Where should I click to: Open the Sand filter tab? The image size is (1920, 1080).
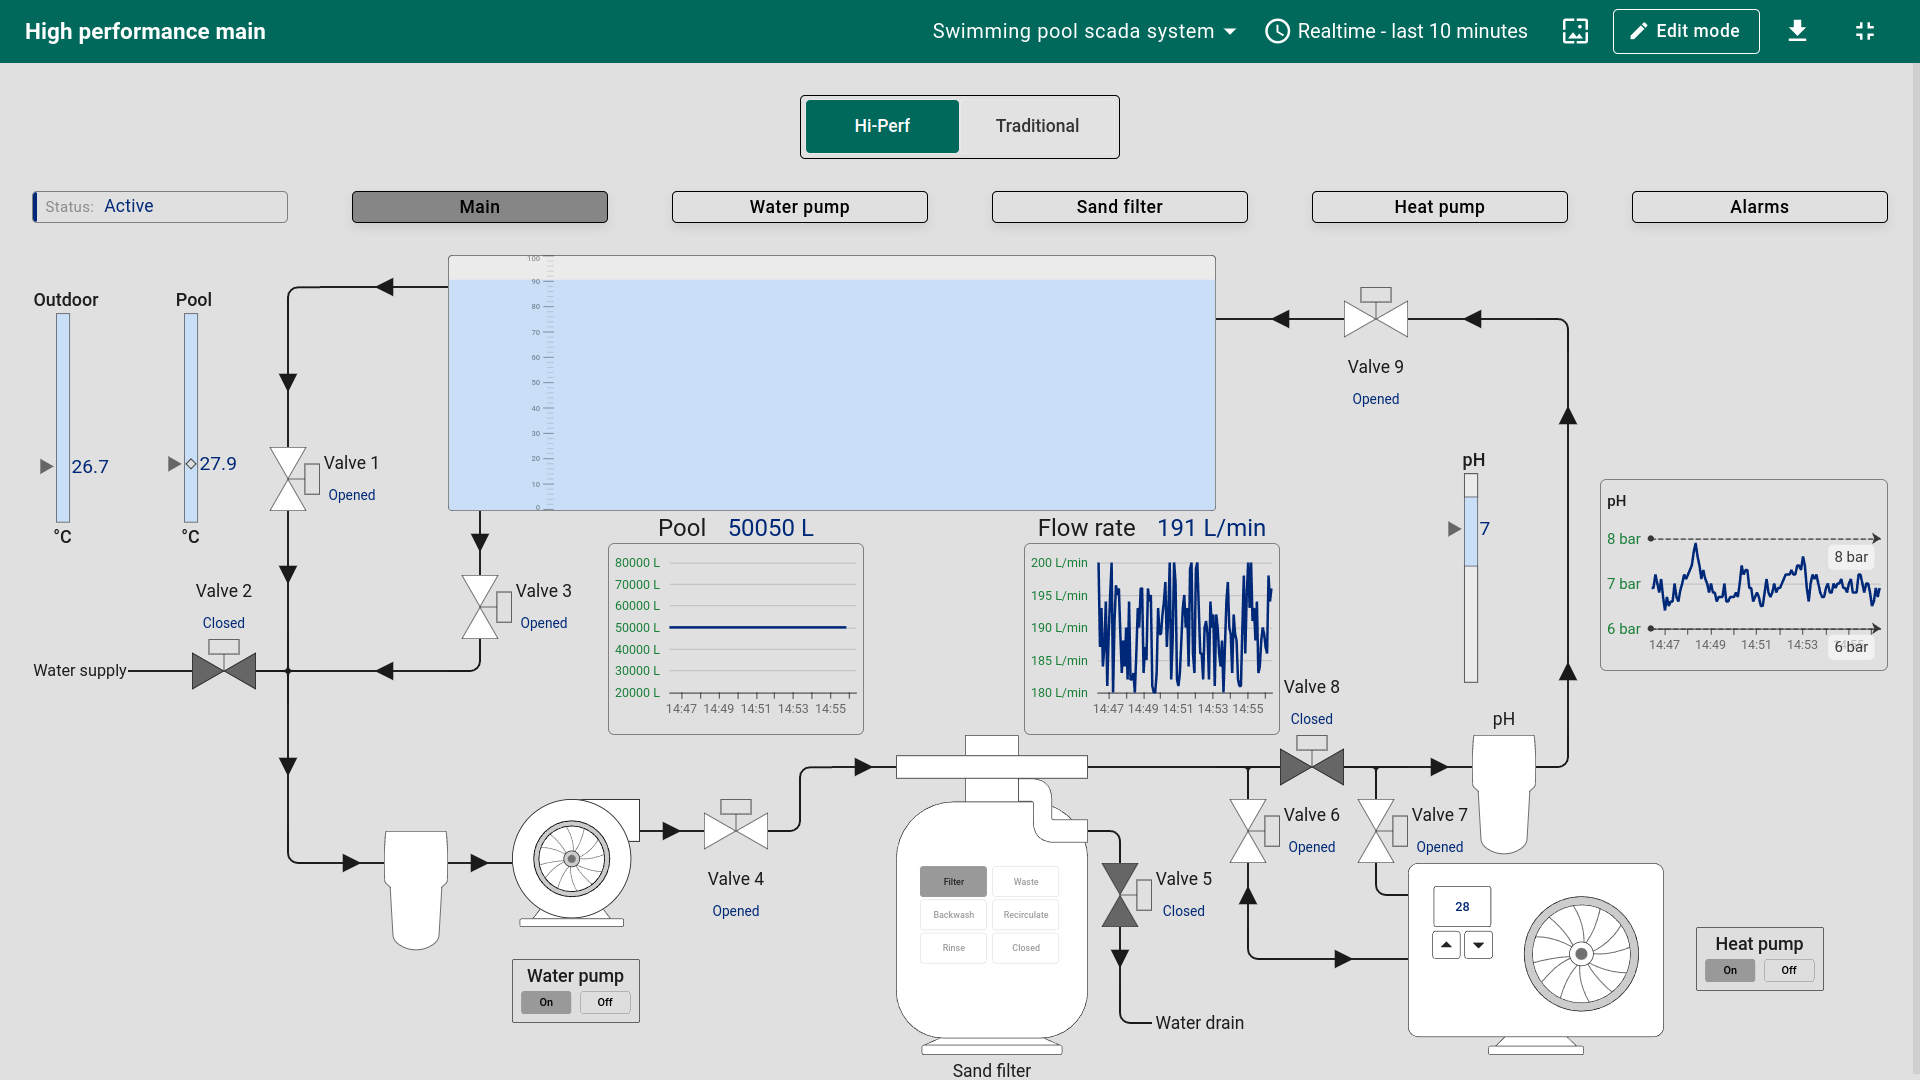click(x=1119, y=207)
